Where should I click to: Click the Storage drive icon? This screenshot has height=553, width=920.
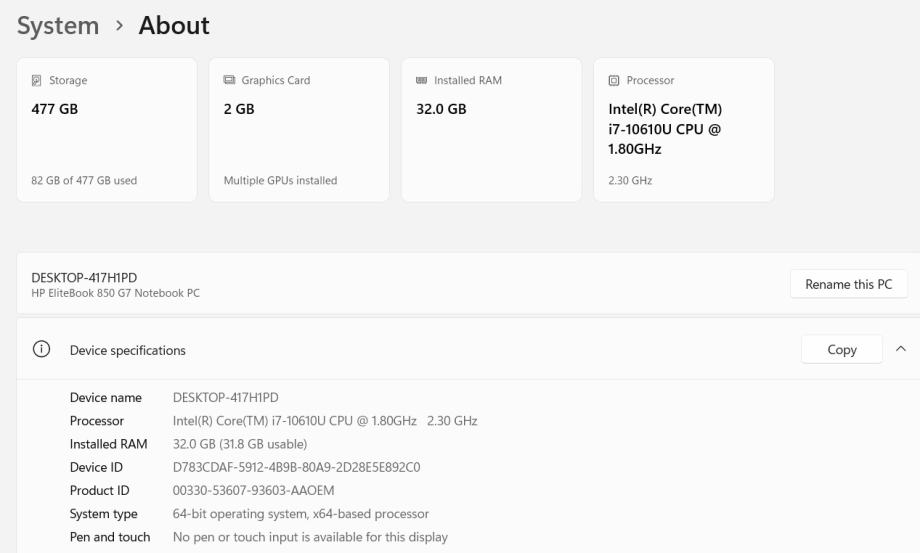point(37,81)
